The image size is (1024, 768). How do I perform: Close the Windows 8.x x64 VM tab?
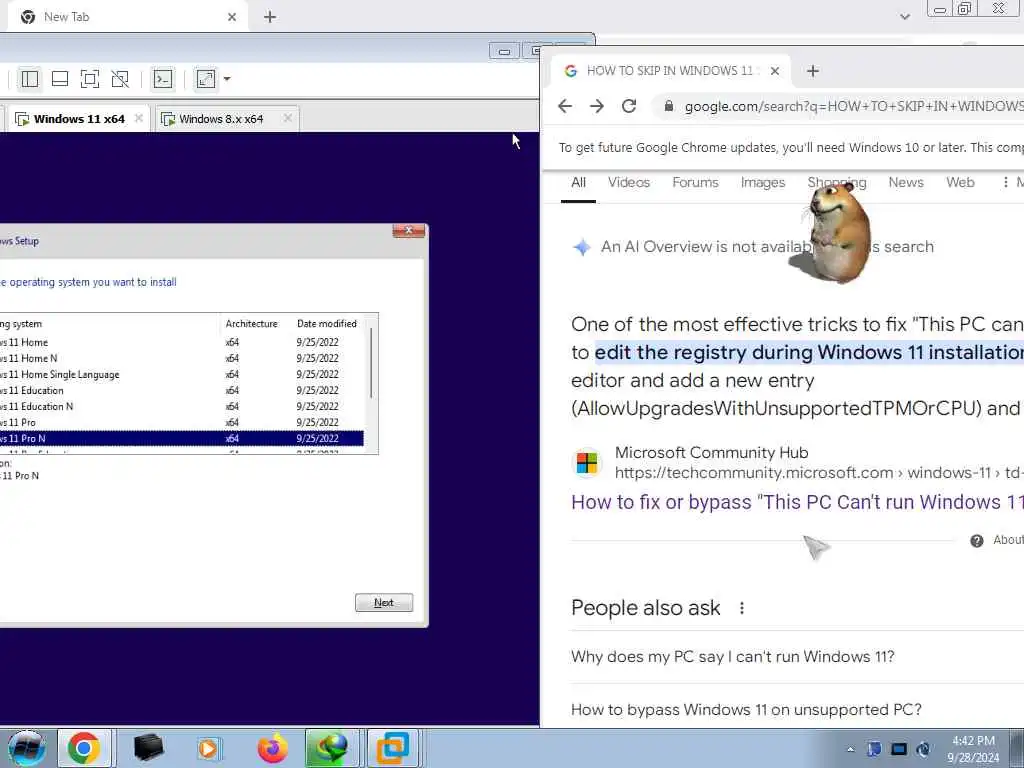(x=287, y=118)
